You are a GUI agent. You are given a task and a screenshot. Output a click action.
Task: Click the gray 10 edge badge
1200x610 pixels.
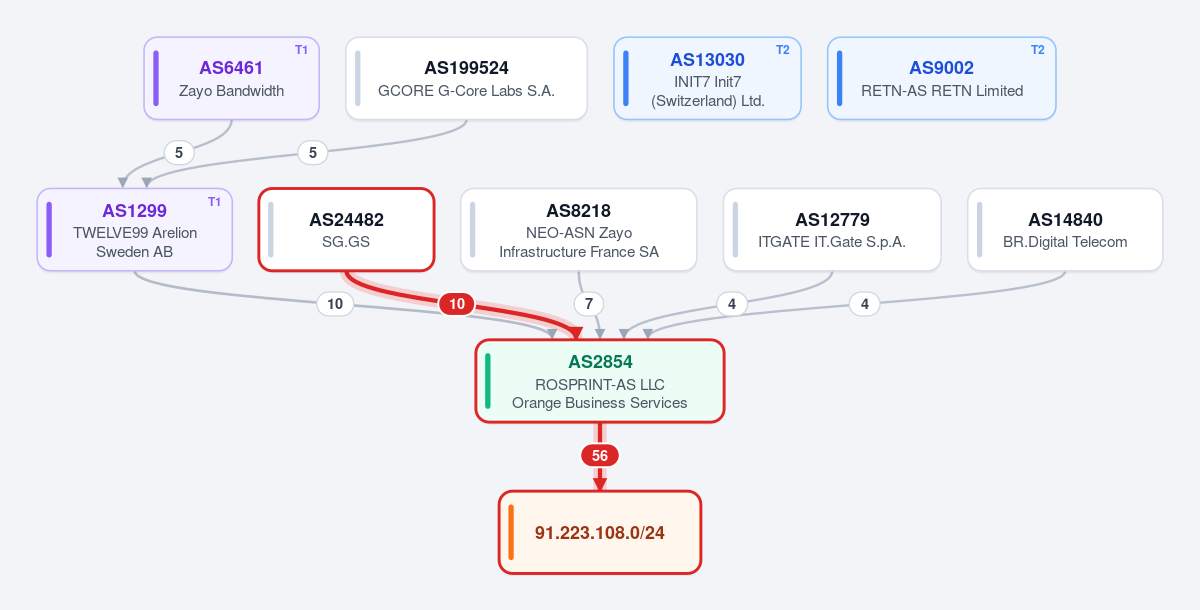pyautogui.click(x=335, y=304)
